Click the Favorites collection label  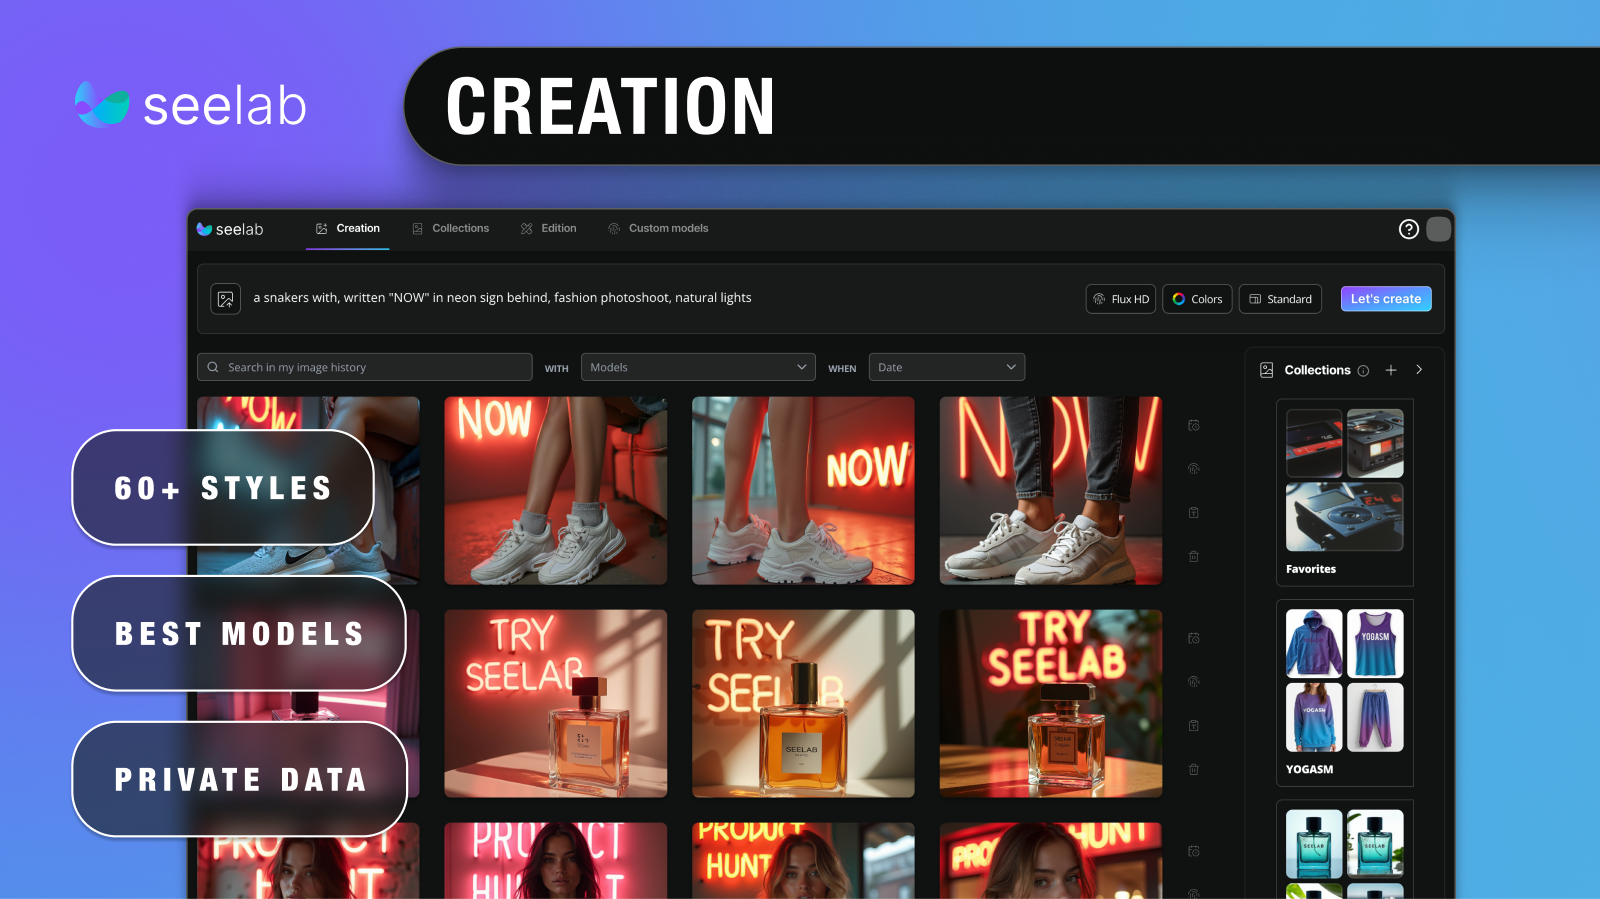(1310, 569)
